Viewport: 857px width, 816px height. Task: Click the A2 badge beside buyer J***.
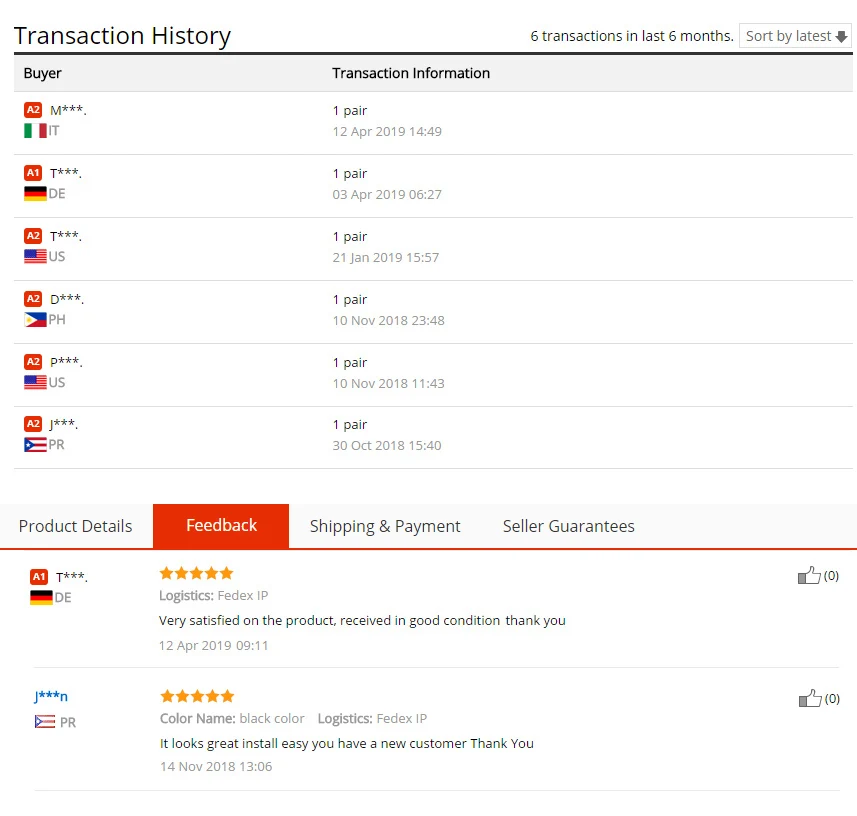pyautogui.click(x=33, y=424)
